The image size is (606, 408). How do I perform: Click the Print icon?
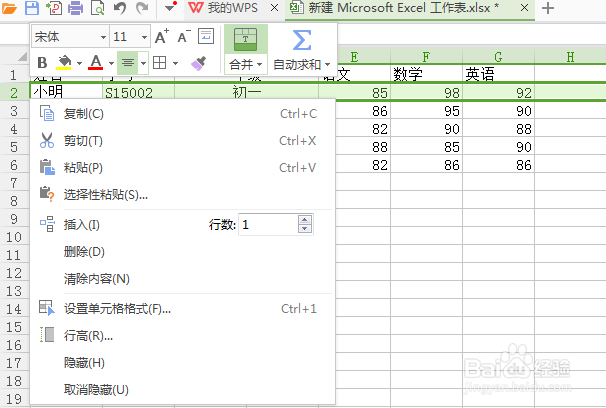(x=75, y=8)
